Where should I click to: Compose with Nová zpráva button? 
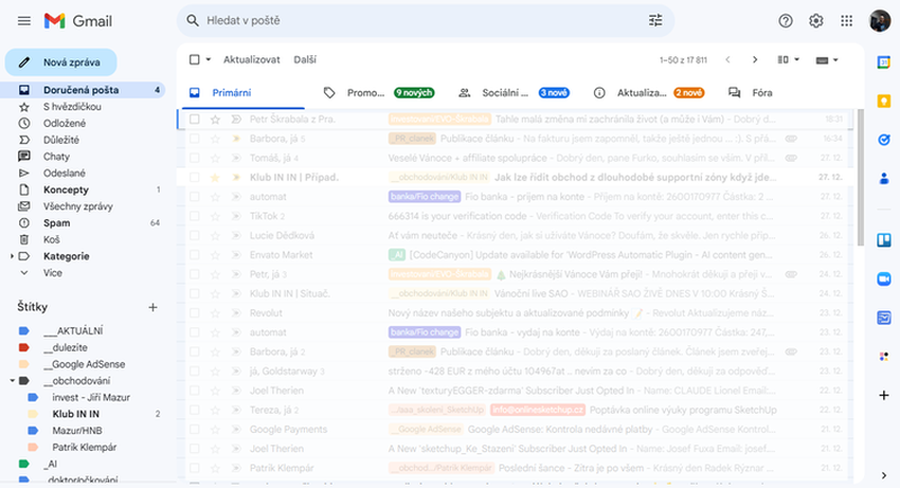61,62
